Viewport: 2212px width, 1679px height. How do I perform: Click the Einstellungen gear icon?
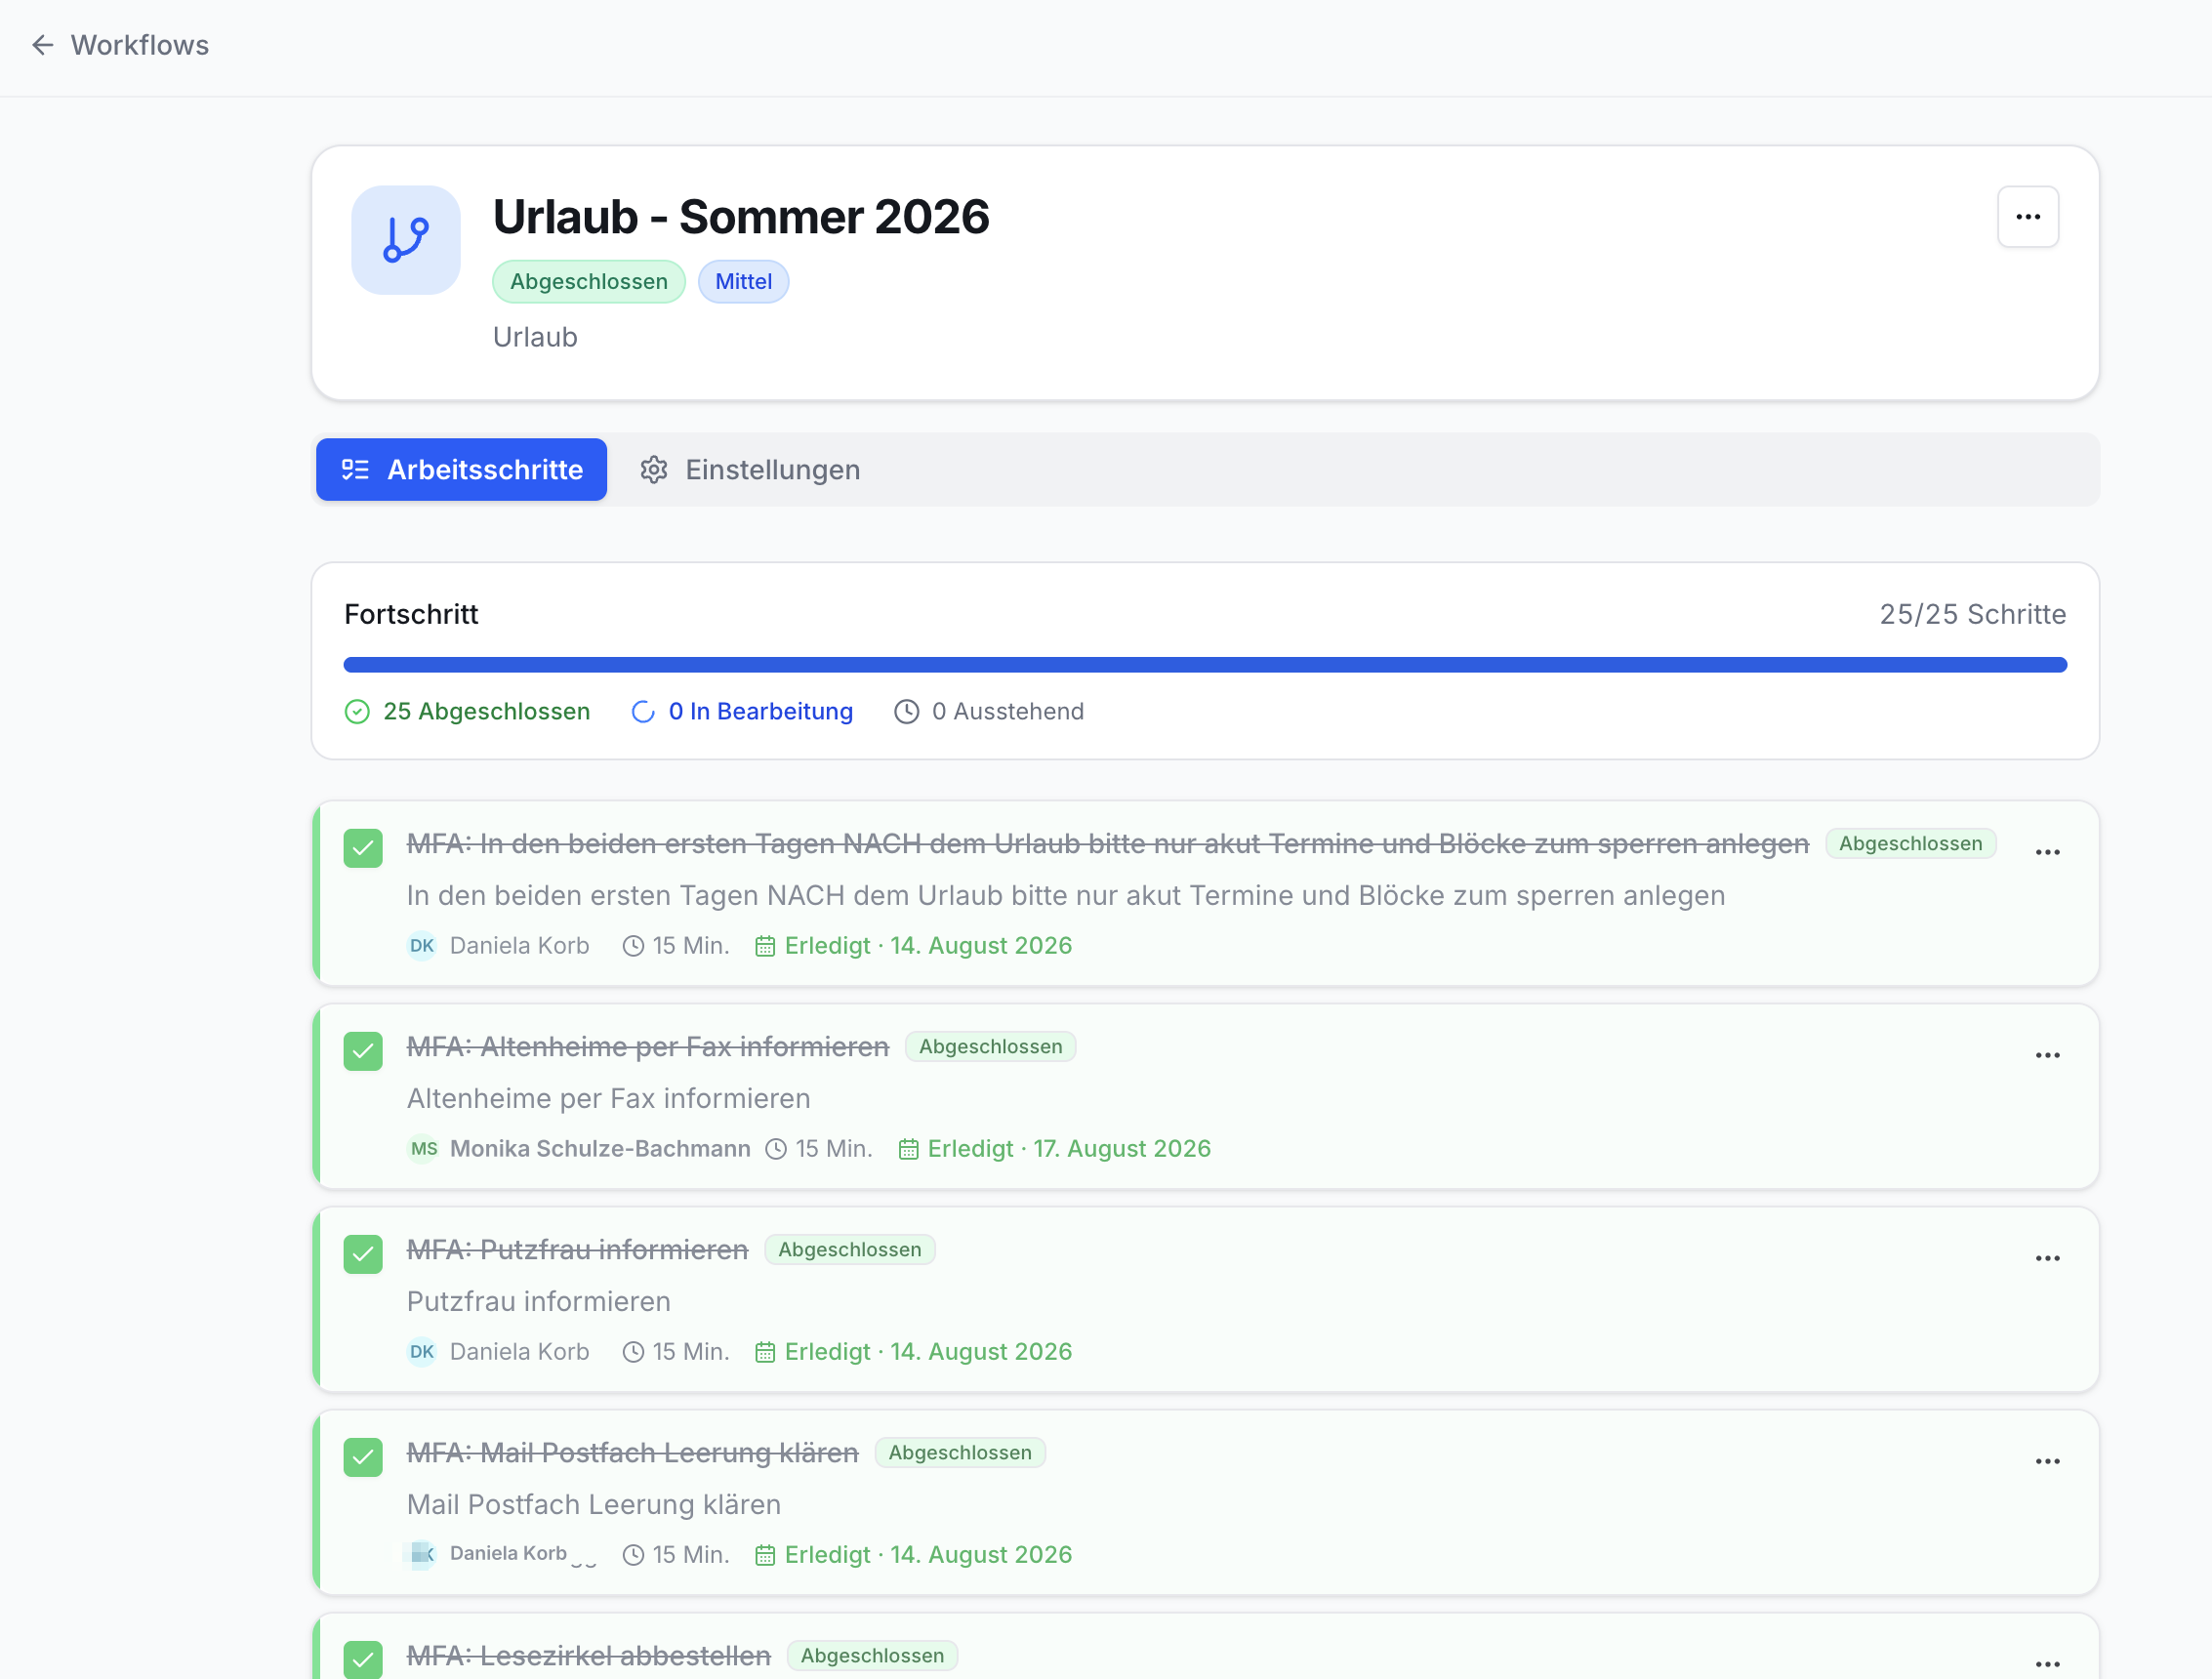654,470
